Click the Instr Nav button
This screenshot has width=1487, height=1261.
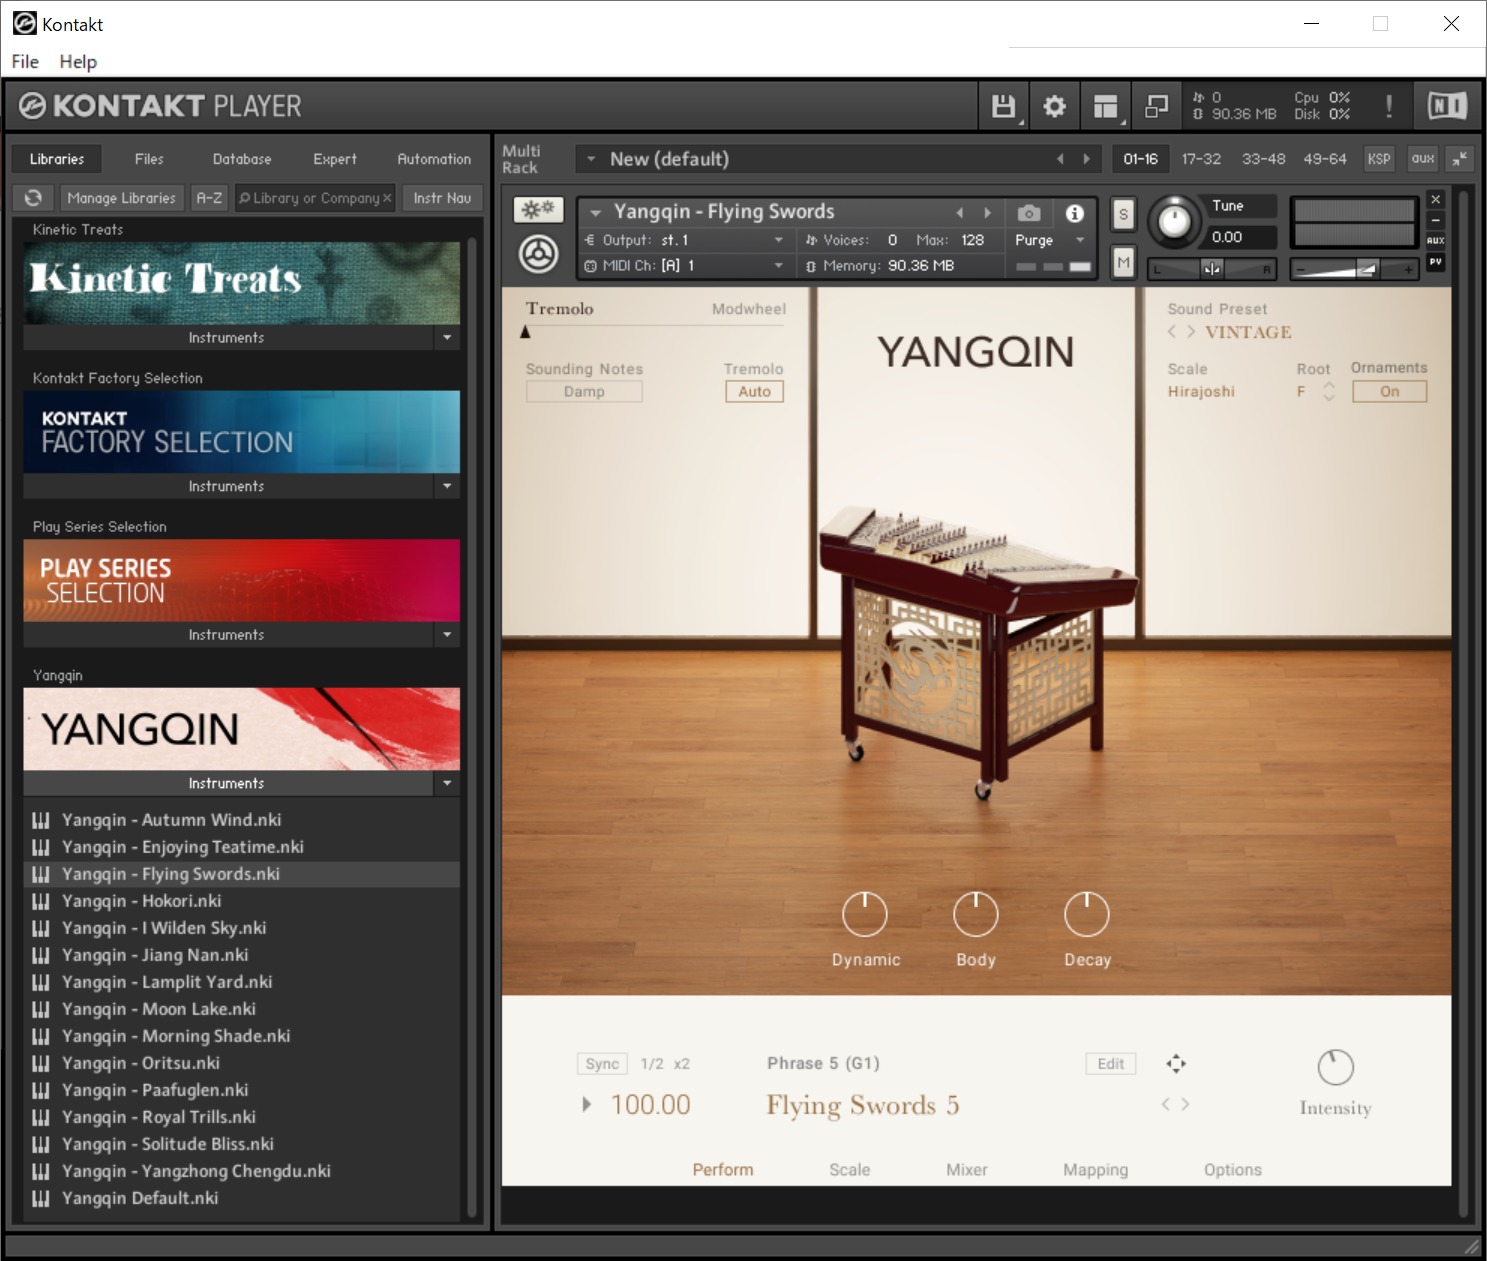tap(442, 198)
